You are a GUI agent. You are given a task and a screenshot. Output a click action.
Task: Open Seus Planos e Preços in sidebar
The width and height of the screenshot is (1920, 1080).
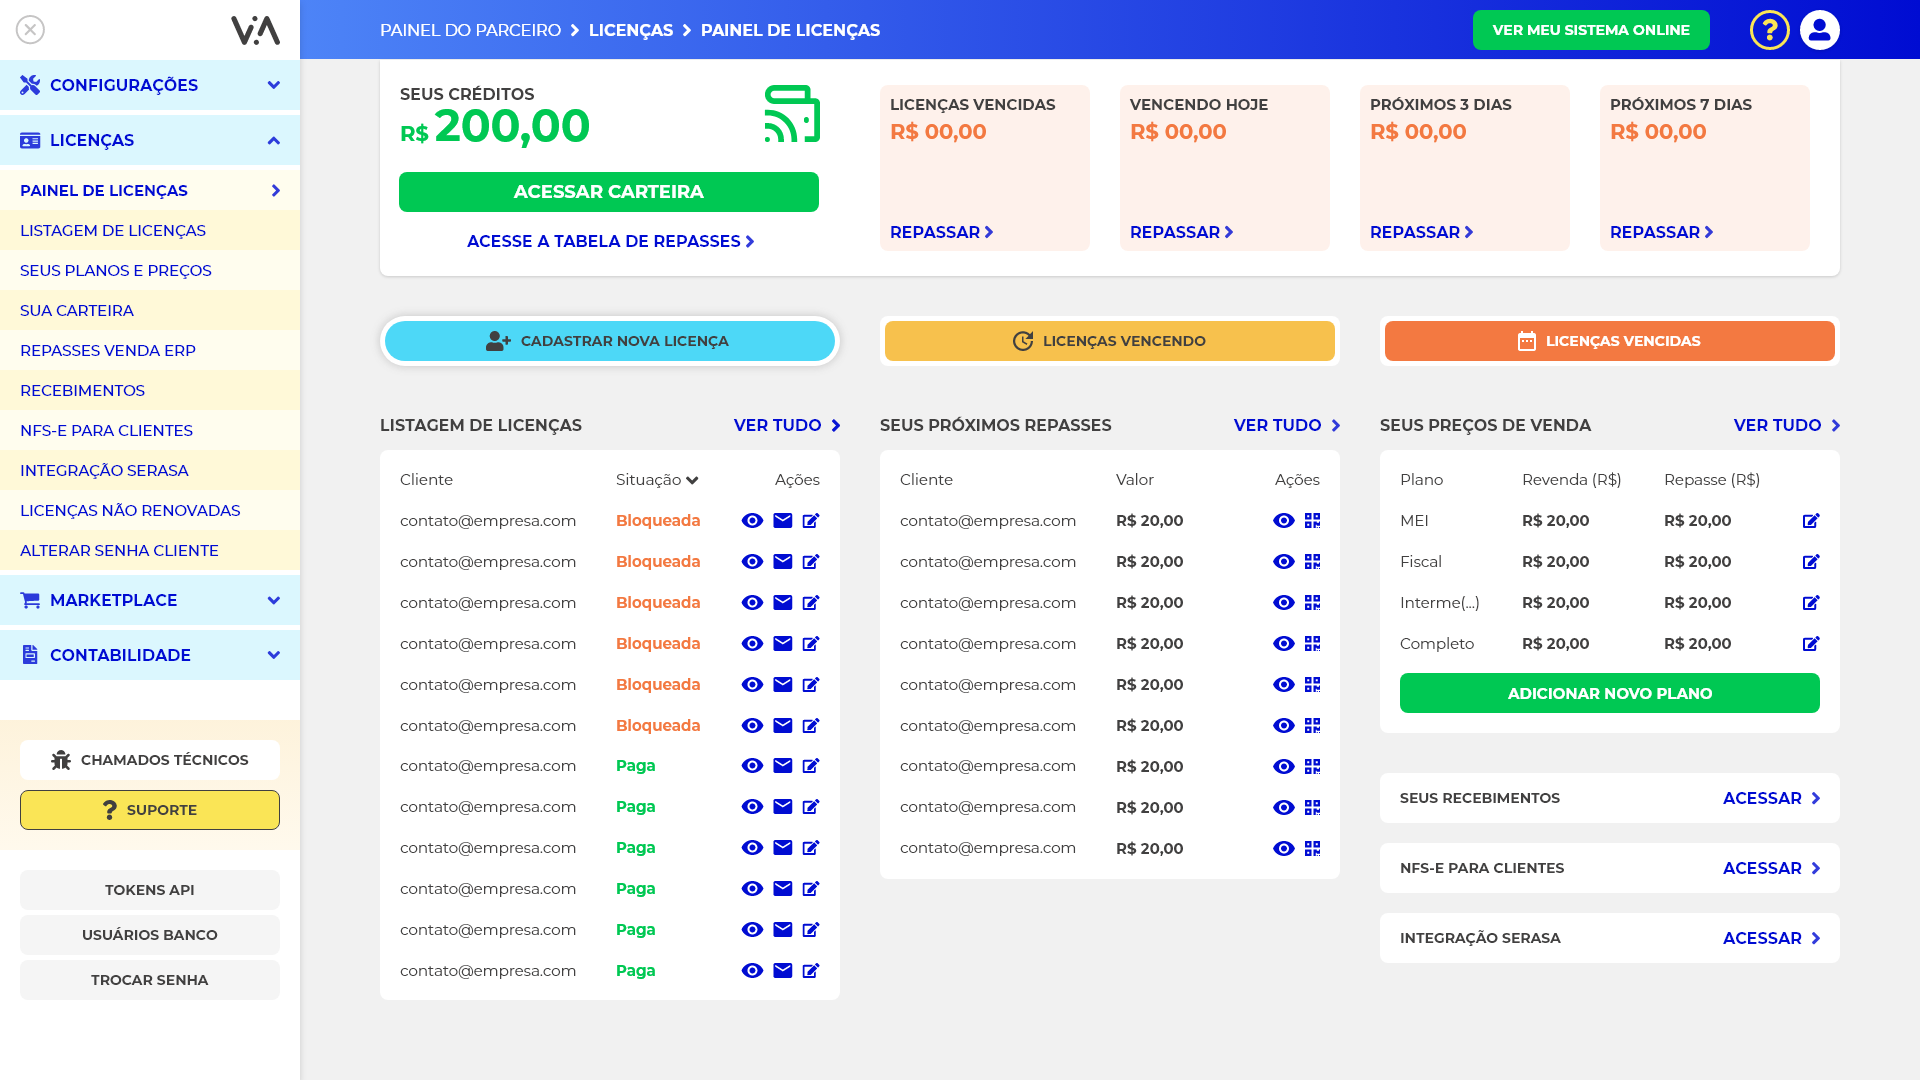(x=150, y=270)
